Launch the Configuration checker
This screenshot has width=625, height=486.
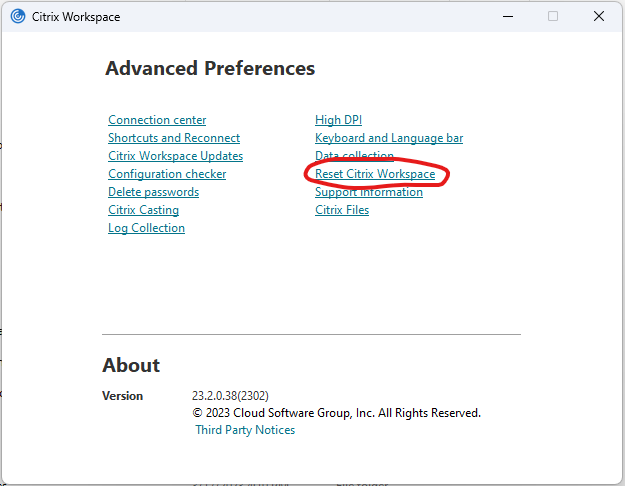(x=167, y=174)
